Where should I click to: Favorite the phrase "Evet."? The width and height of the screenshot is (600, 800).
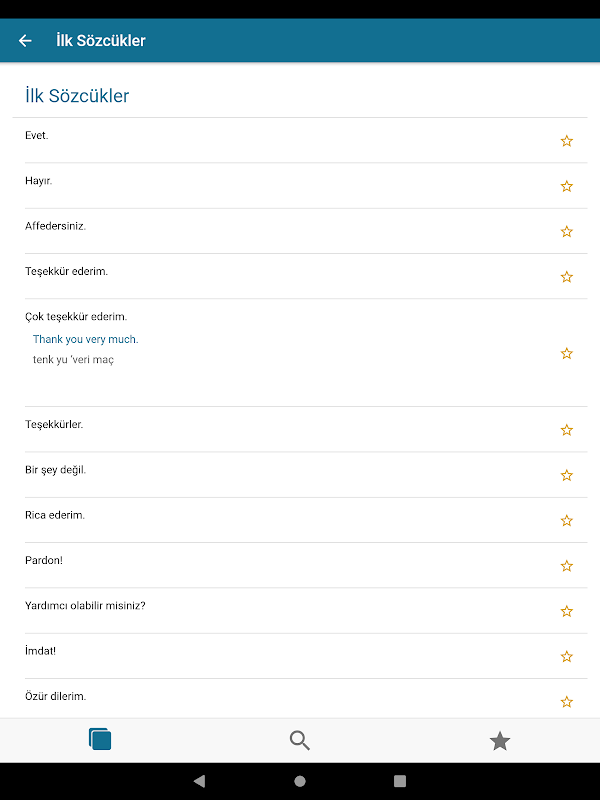tap(566, 141)
